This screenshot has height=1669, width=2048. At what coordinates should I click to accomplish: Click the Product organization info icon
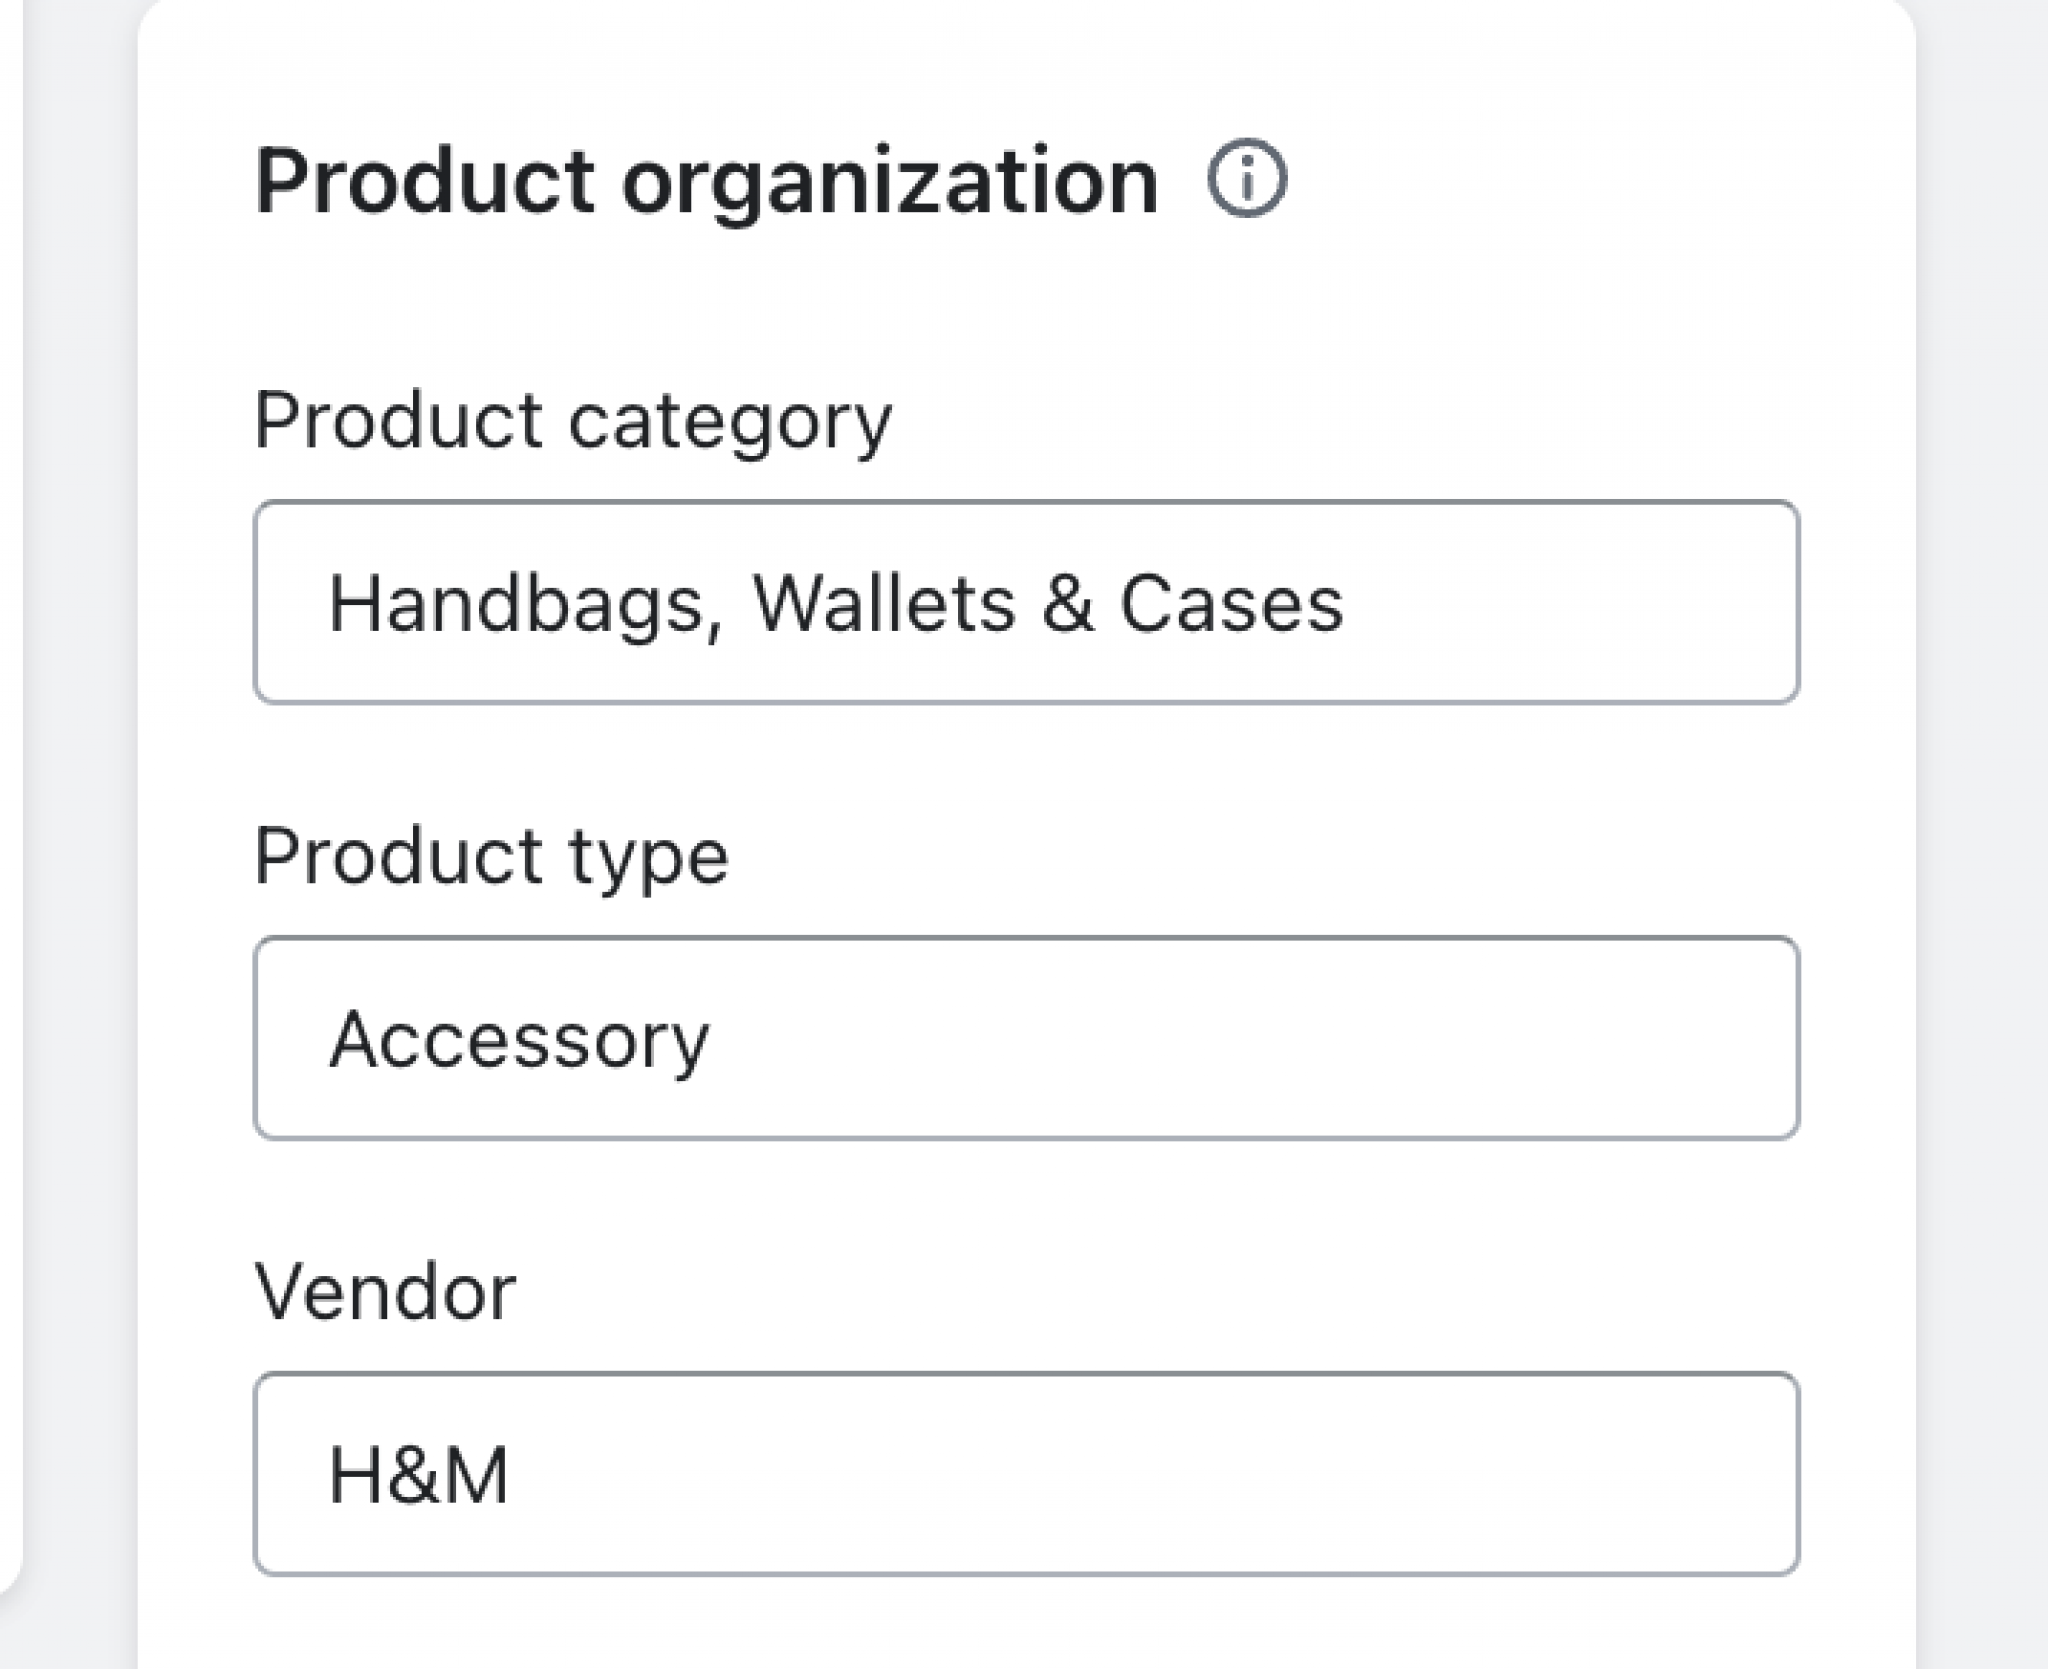pos(1246,180)
